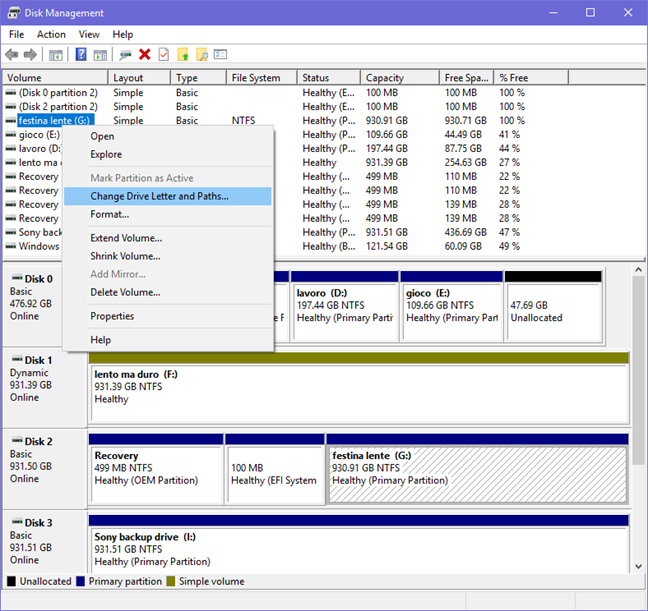Open the File menu

click(x=17, y=34)
